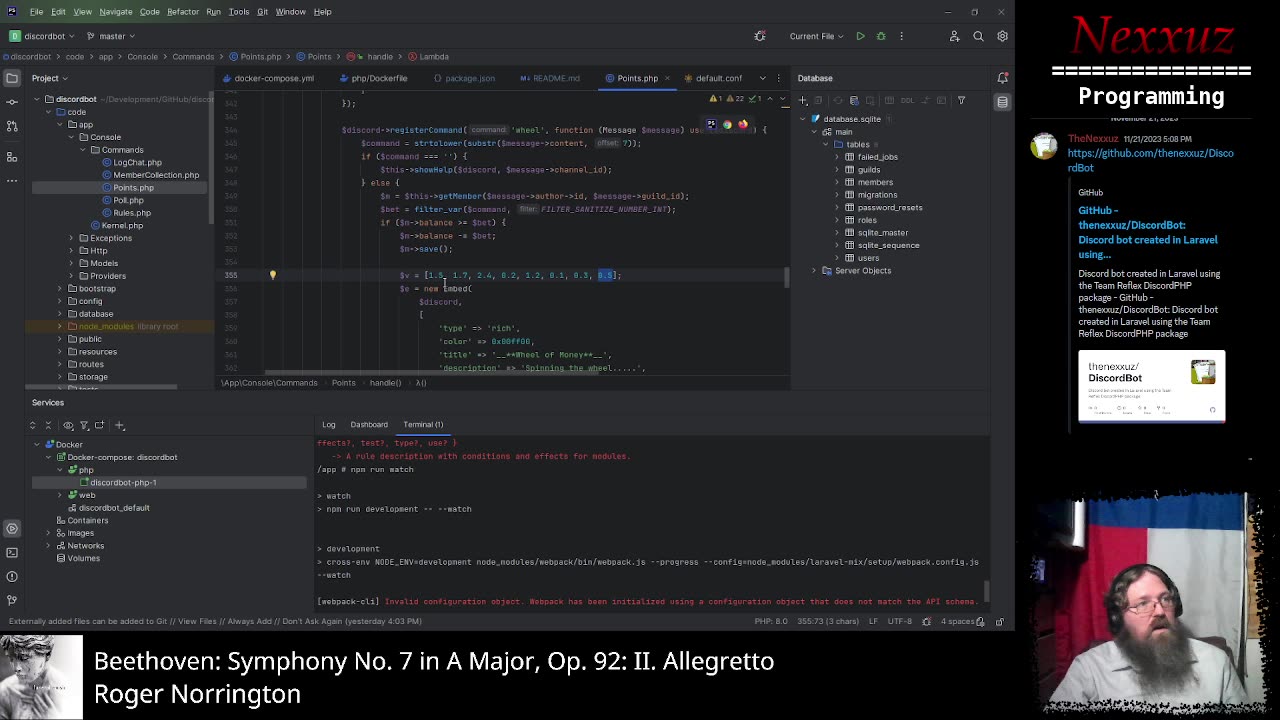Open the Refactor menu
Viewport: 1280px width, 720px height.
[x=183, y=12]
